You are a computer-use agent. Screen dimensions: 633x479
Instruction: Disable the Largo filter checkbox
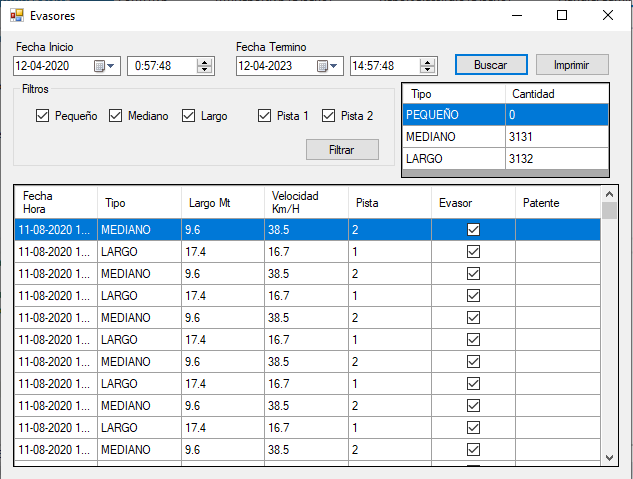click(x=188, y=116)
